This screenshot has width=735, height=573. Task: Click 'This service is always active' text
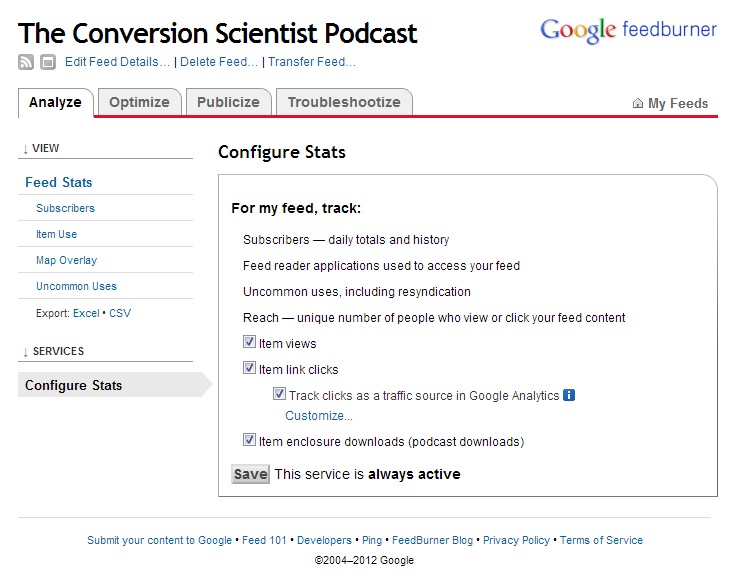click(368, 474)
